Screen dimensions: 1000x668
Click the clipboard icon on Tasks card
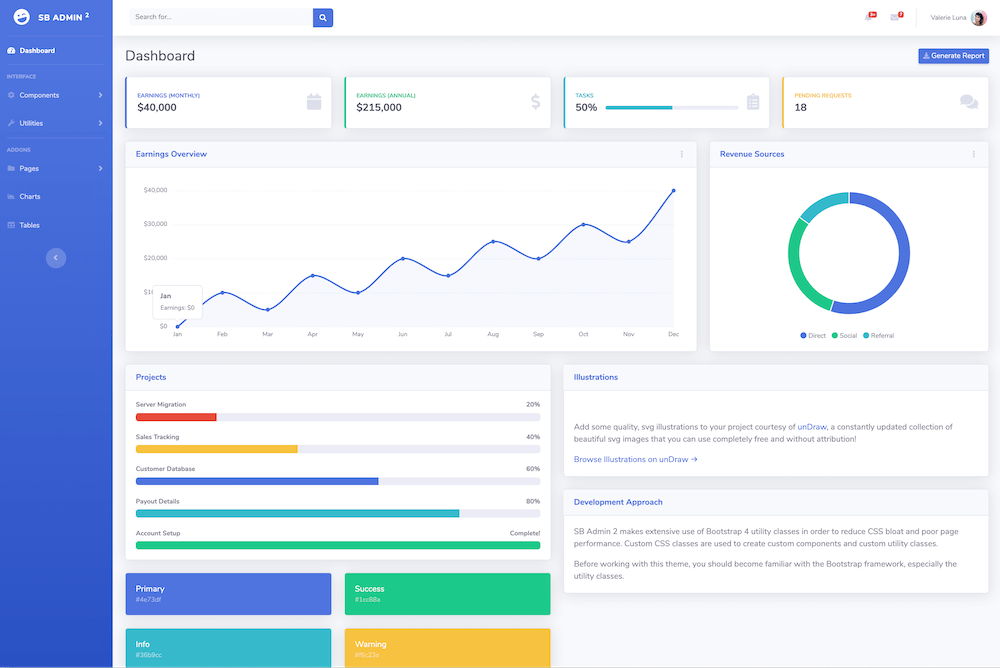753,102
